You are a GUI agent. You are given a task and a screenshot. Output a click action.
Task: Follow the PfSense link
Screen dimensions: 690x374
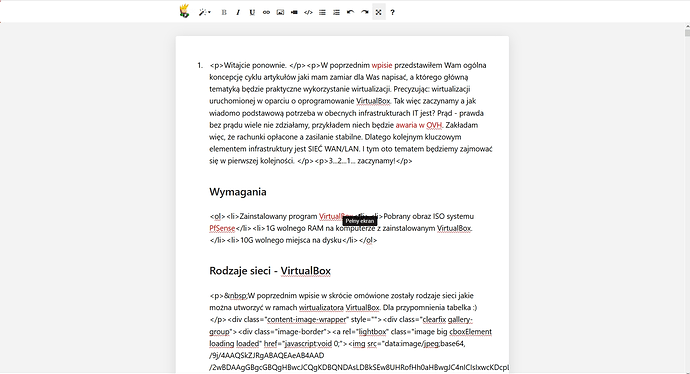point(222,228)
